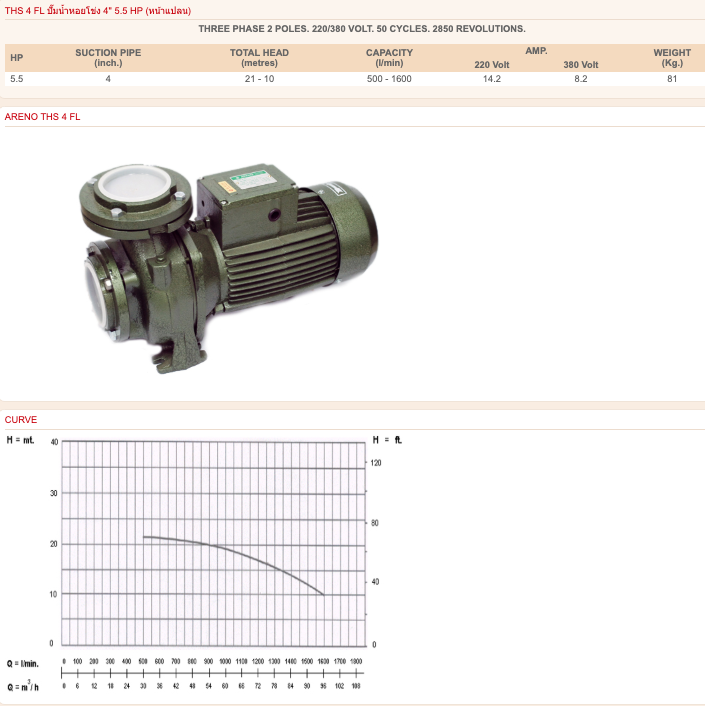
Task: Click the Q = l/min. axis label
Action: [x=23, y=664]
